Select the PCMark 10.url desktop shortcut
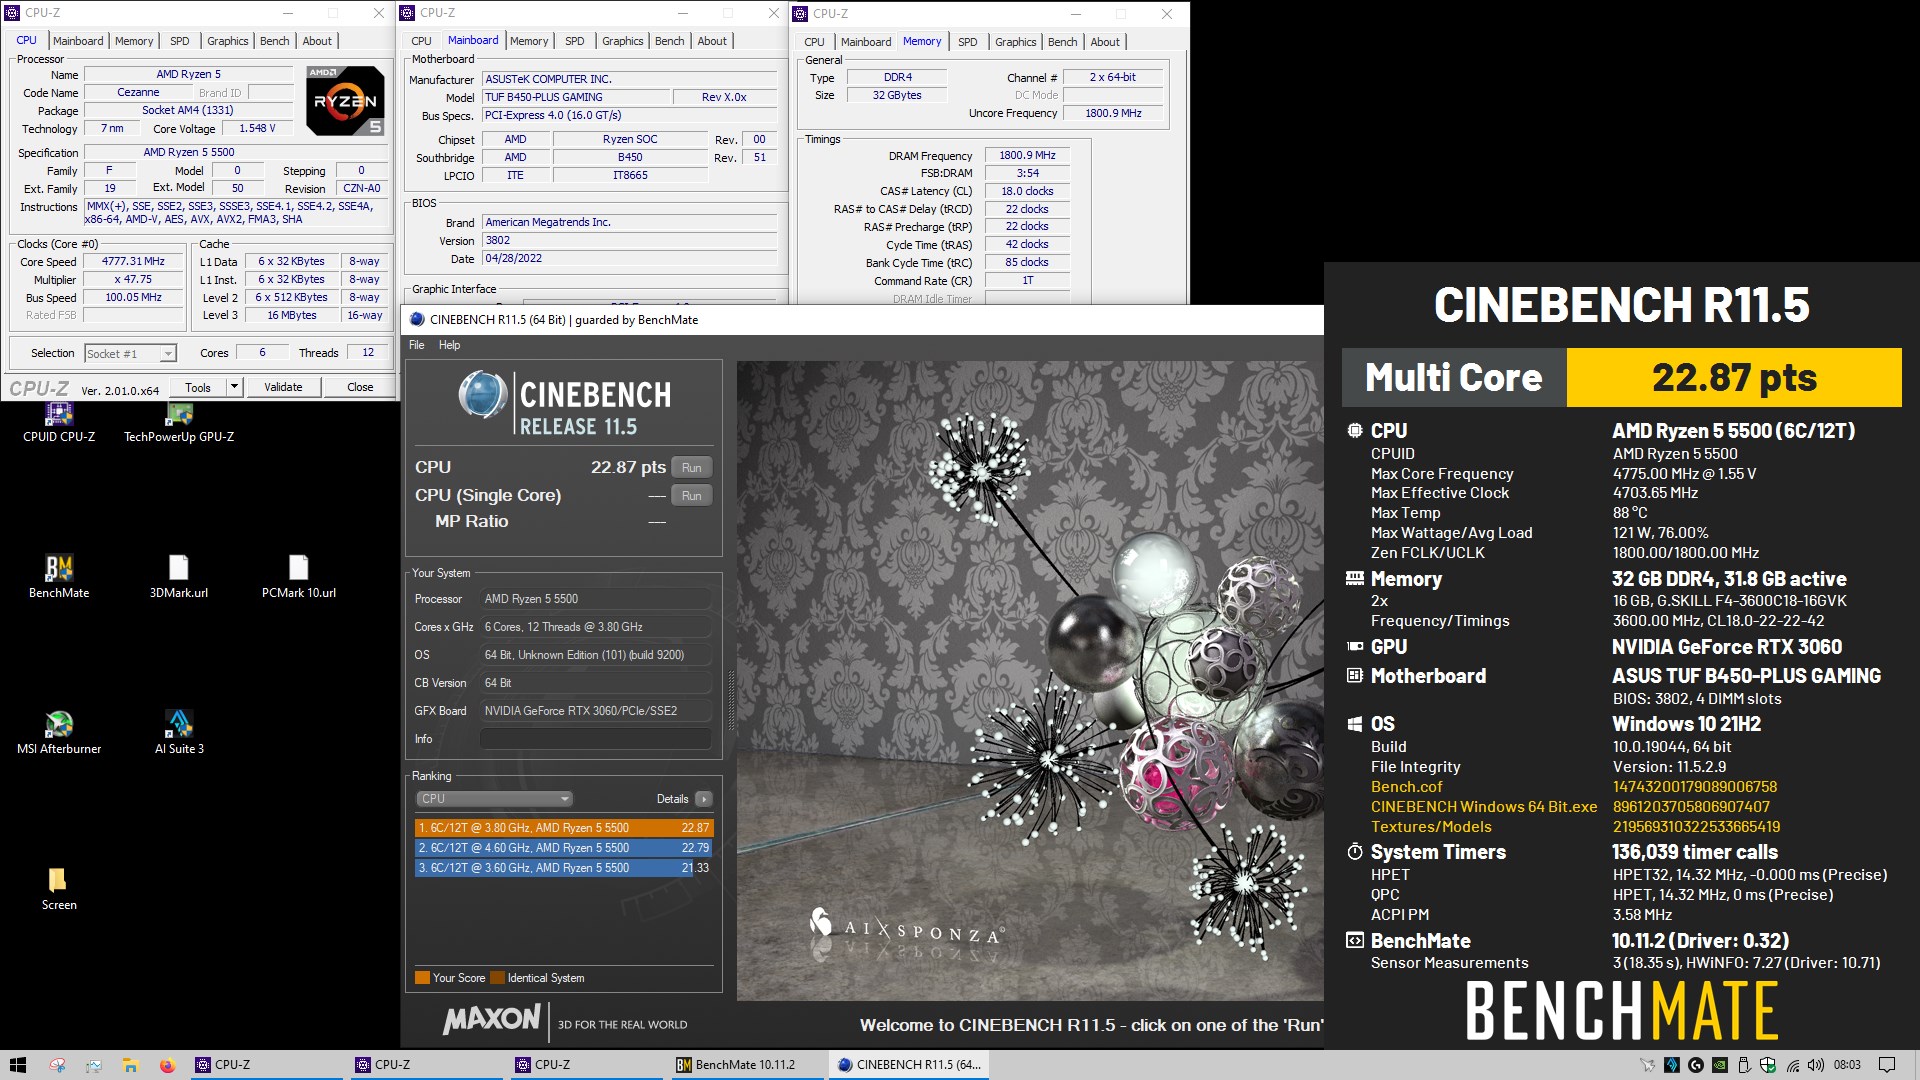Viewport: 1920px width, 1080px height. coord(299,577)
